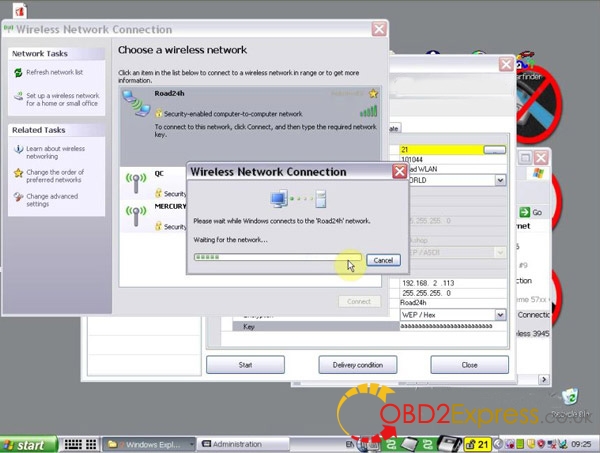Open the WEP / Hex encryption dropdown
Viewport: 600px width, 453px height.
pyautogui.click(x=500, y=314)
